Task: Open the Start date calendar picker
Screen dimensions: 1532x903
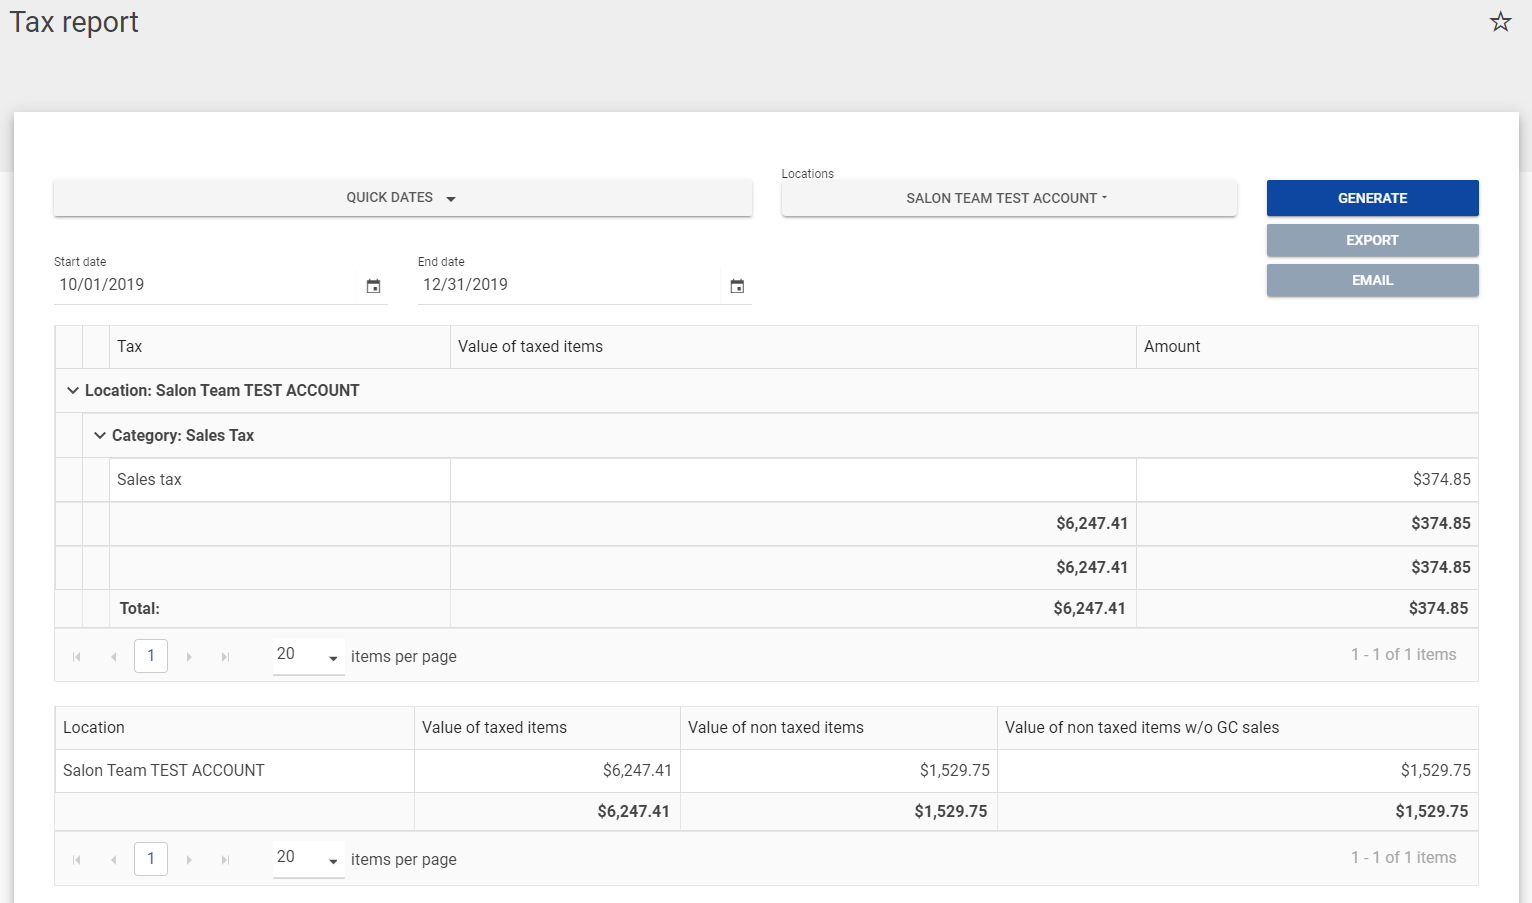Action: pos(373,286)
